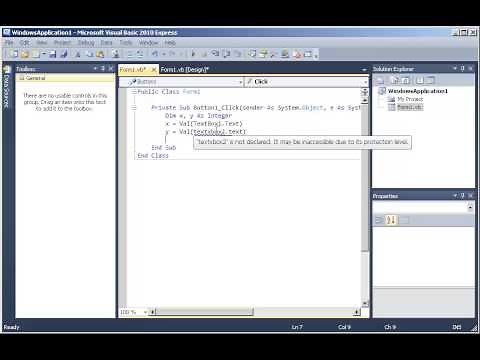Open the Toolbox window position dropdown
The height and width of the screenshot is (360, 480).
[95, 68]
